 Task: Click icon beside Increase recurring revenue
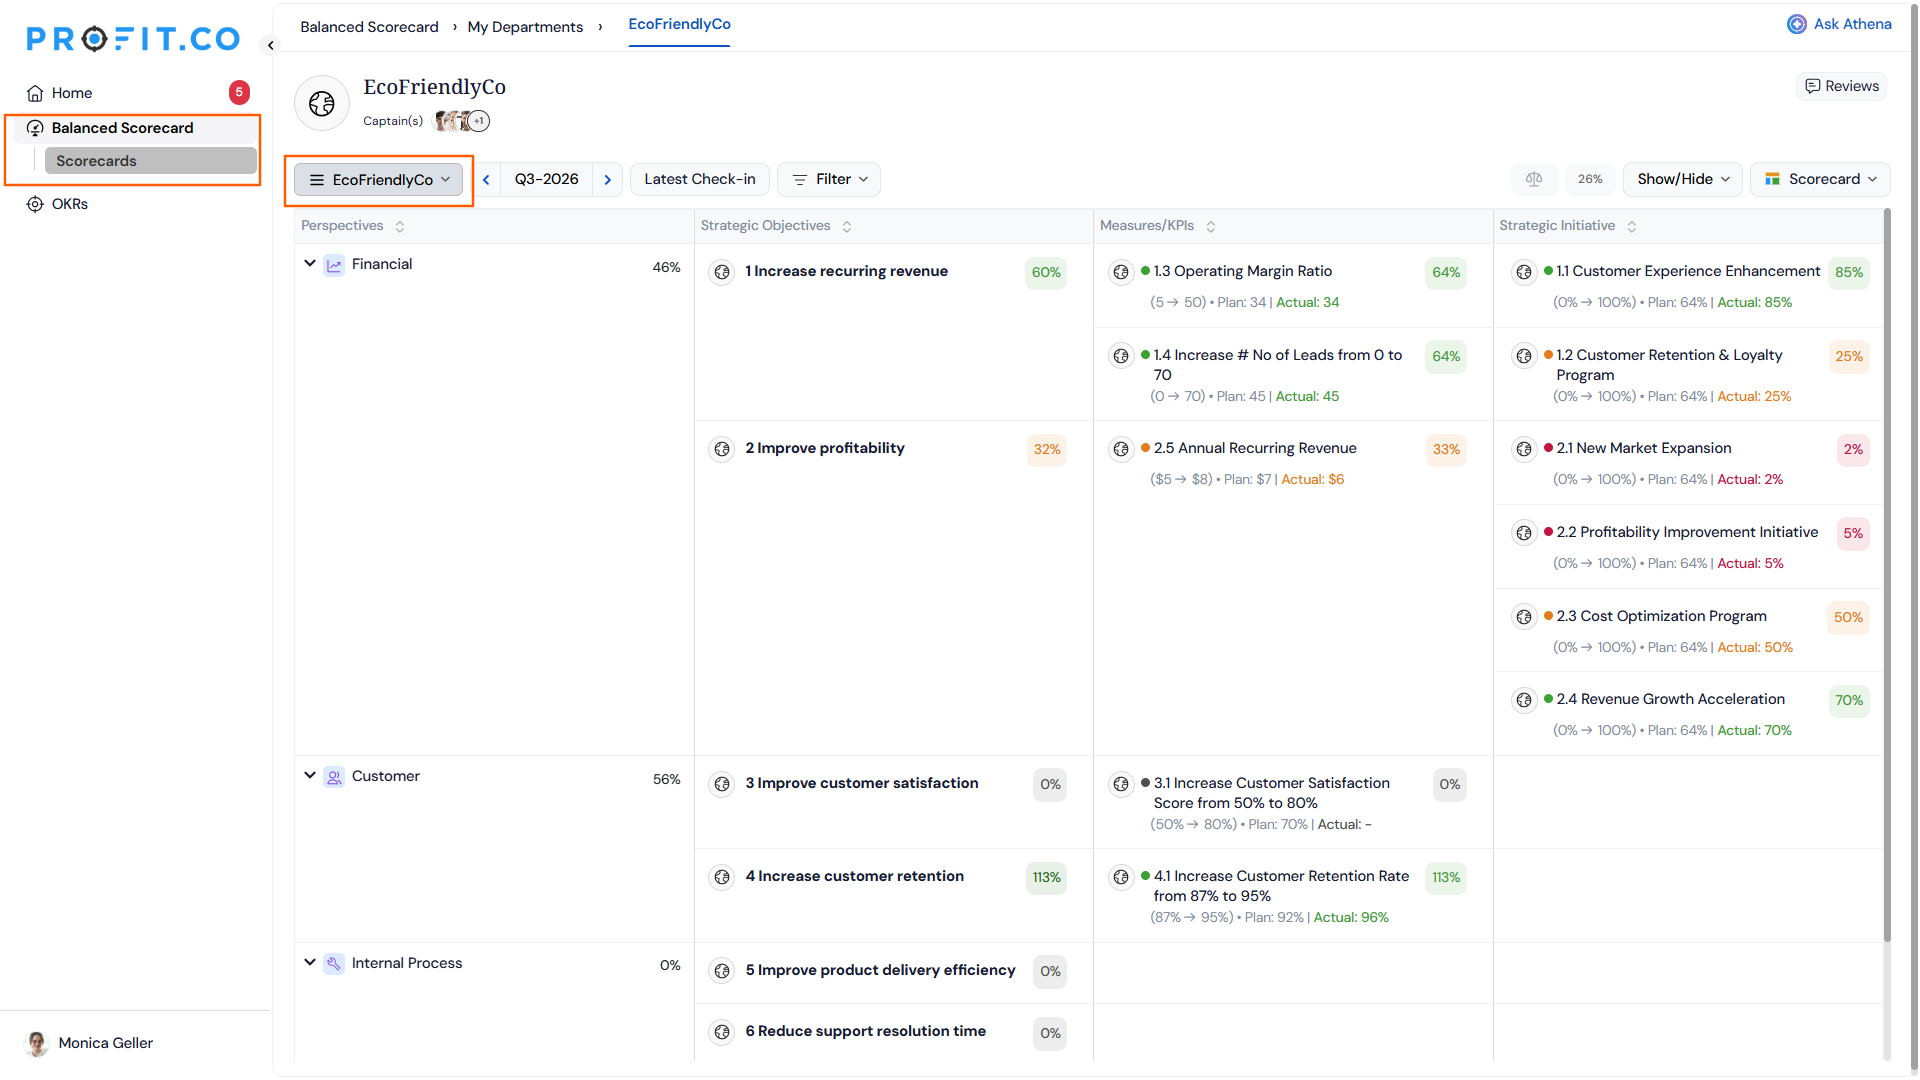coord(722,272)
